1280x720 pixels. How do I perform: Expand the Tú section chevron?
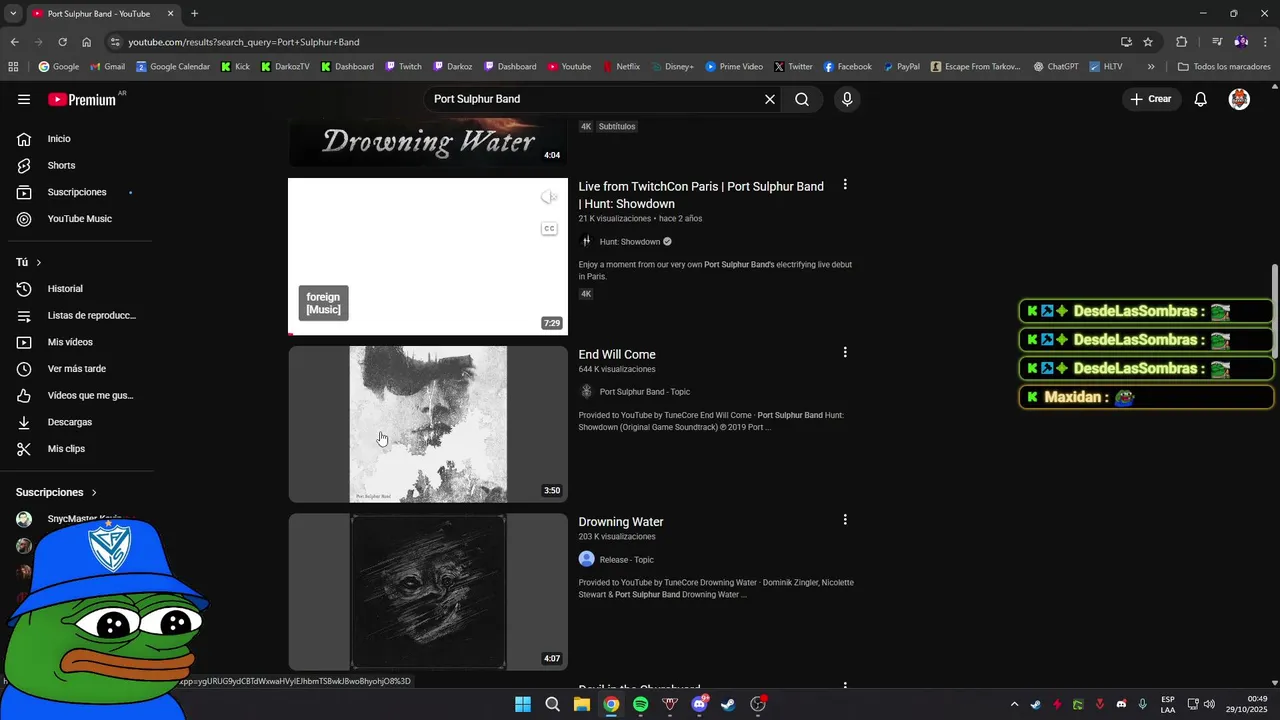[38, 262]
